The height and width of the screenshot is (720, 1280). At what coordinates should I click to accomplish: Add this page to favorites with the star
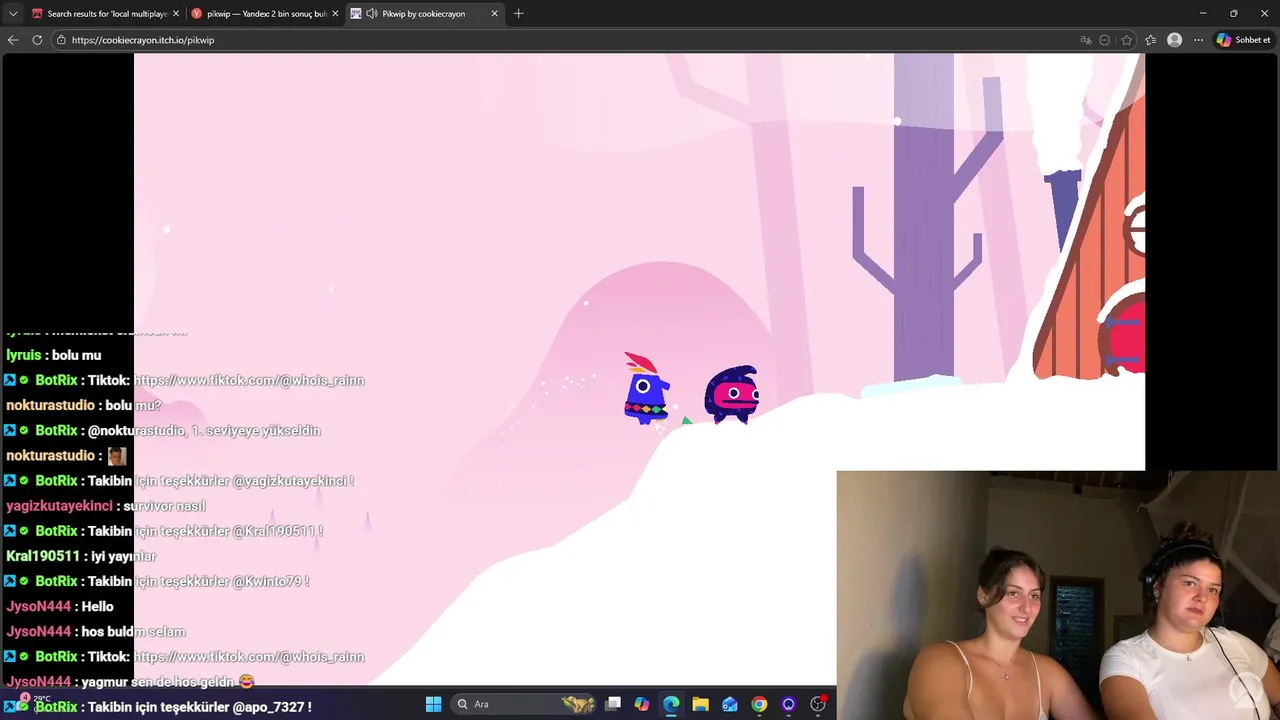pos(1127,40)
